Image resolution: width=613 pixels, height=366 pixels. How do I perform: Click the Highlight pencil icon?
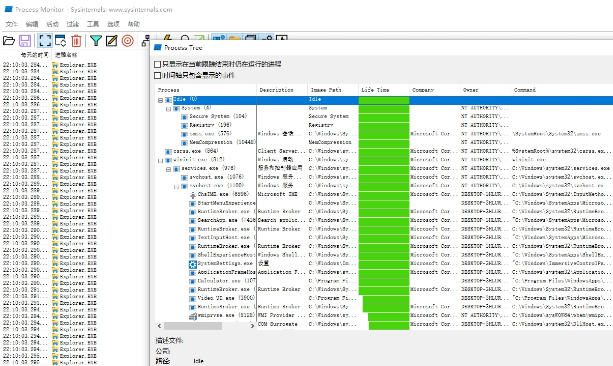112,41
